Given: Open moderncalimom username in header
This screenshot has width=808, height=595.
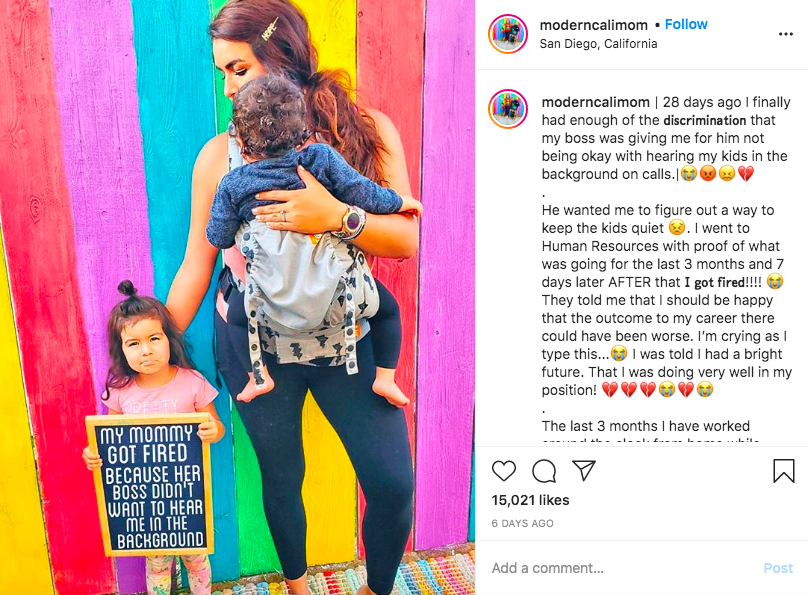Looking at the screenshot, I should pos(594,25).
